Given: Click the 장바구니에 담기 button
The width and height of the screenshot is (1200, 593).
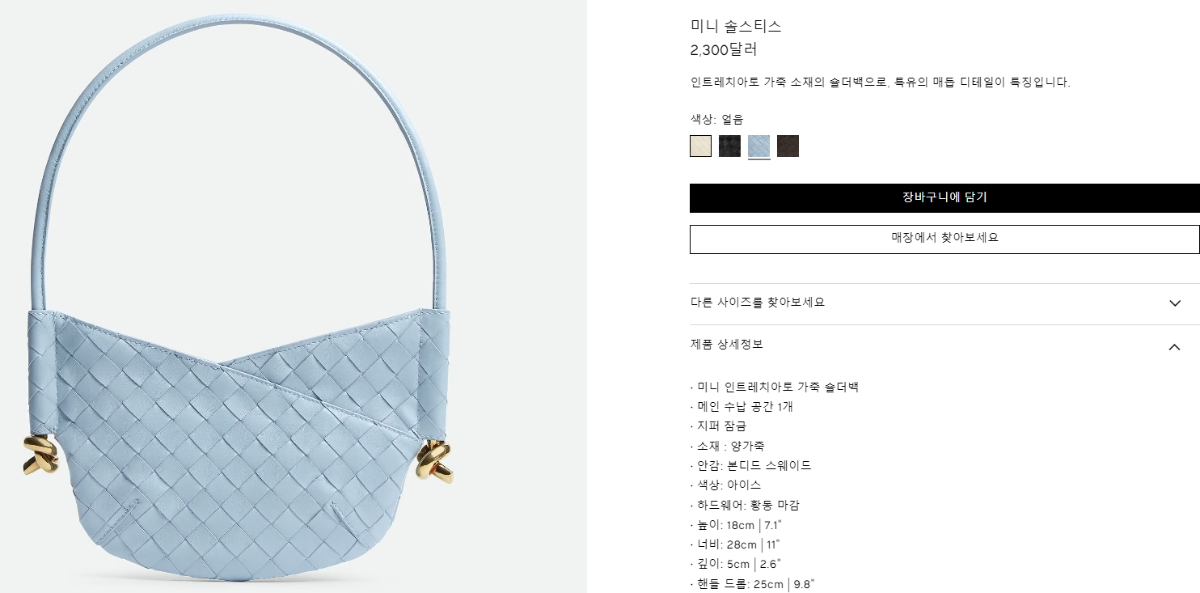Looking at the screenshot, I should pos(945,198).
